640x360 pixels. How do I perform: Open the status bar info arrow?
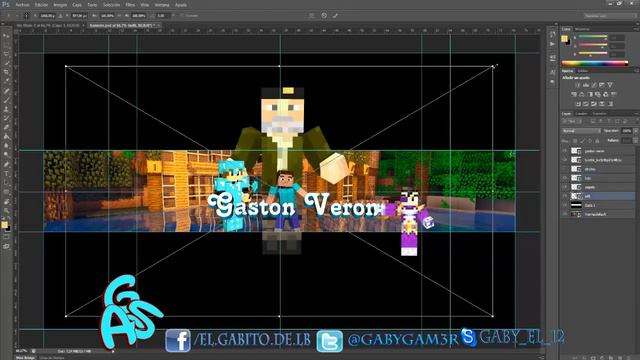pos(113,351)
